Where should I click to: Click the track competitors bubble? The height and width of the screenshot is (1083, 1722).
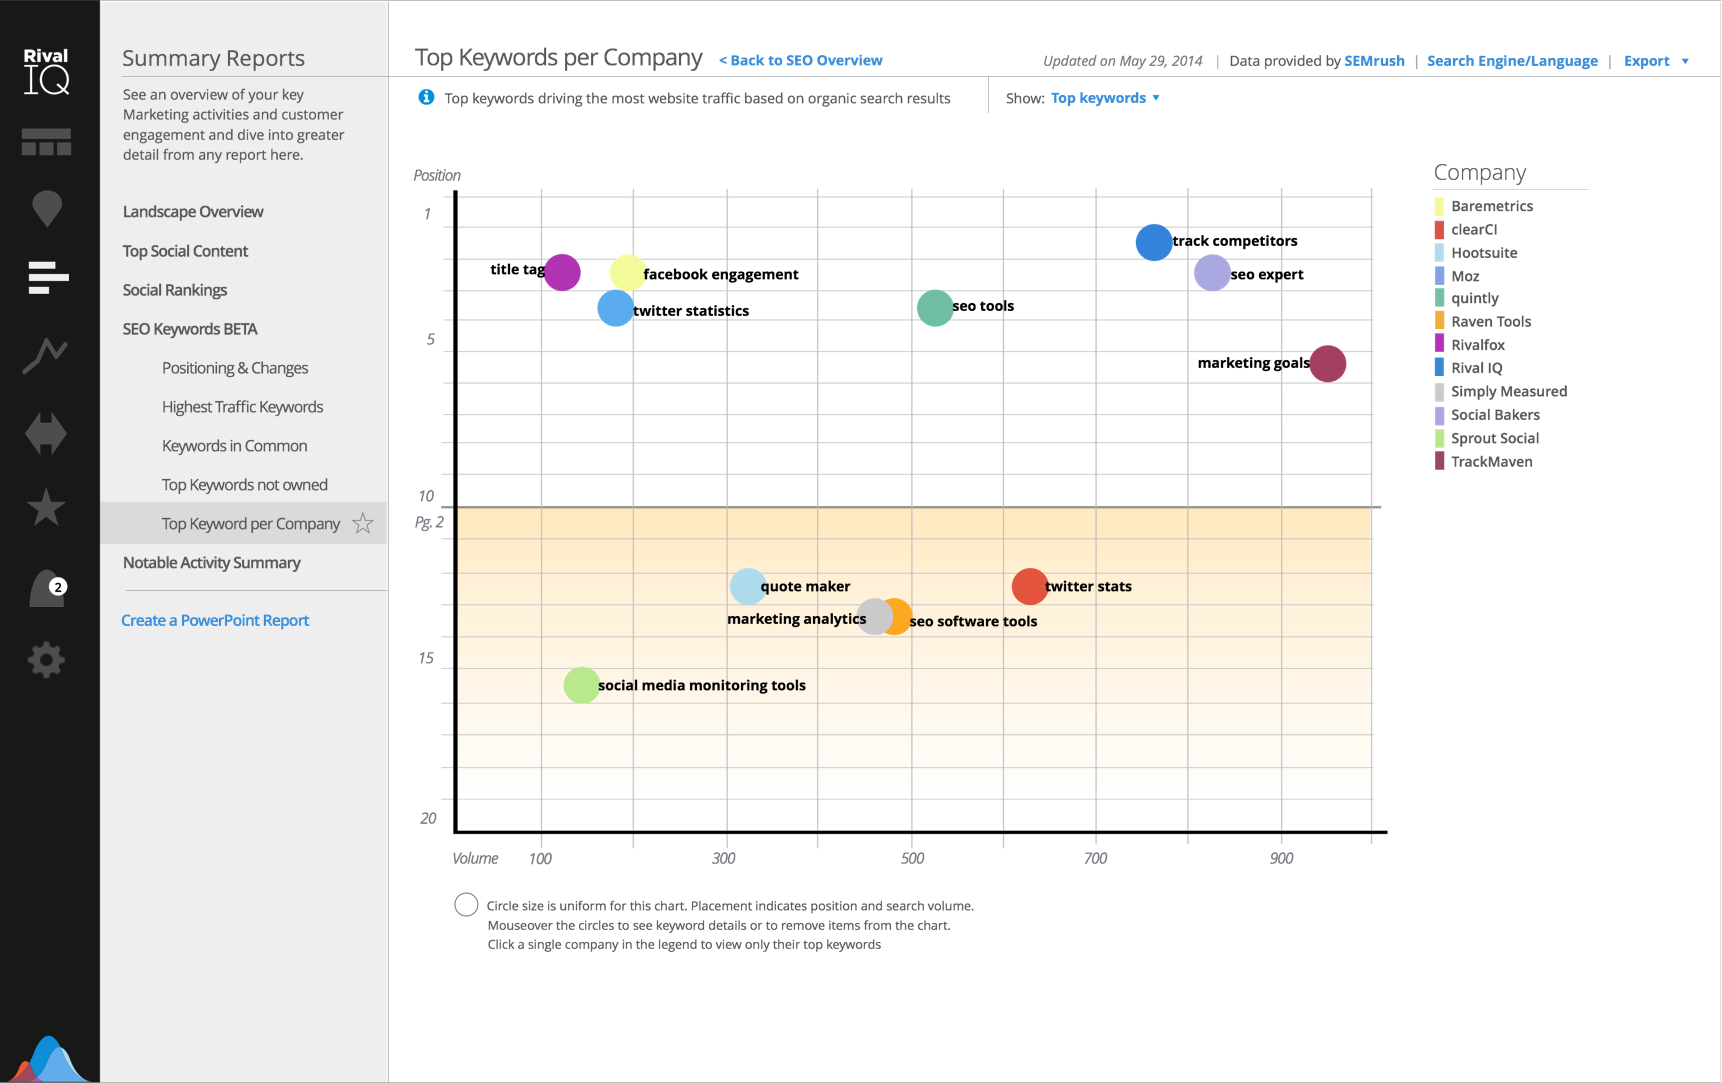coord(1154,242)
